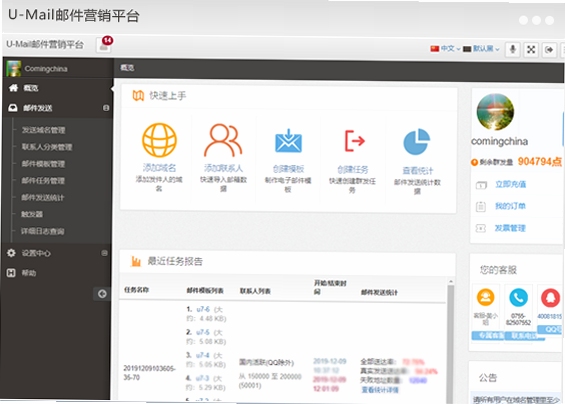Click the 快速上手 book icon
The width and height of the screenshot is (565, 404).
tap(138, 96)
